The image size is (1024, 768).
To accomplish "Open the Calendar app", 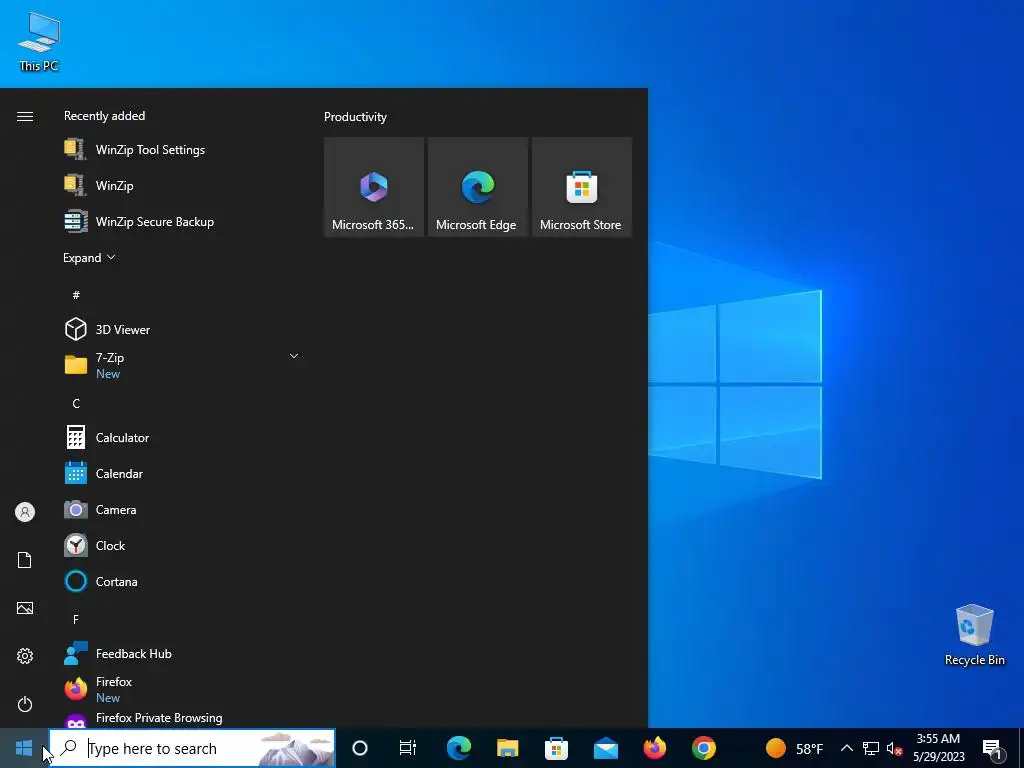I will coord(183,473).
